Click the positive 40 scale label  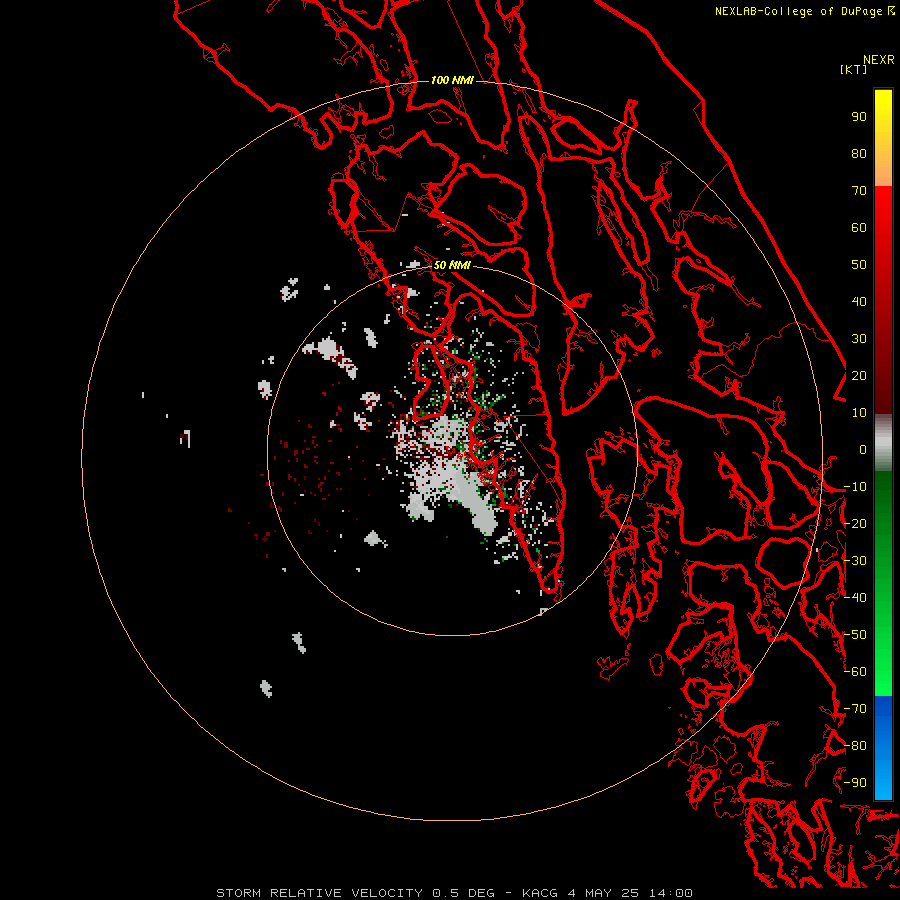click(859, 302)
